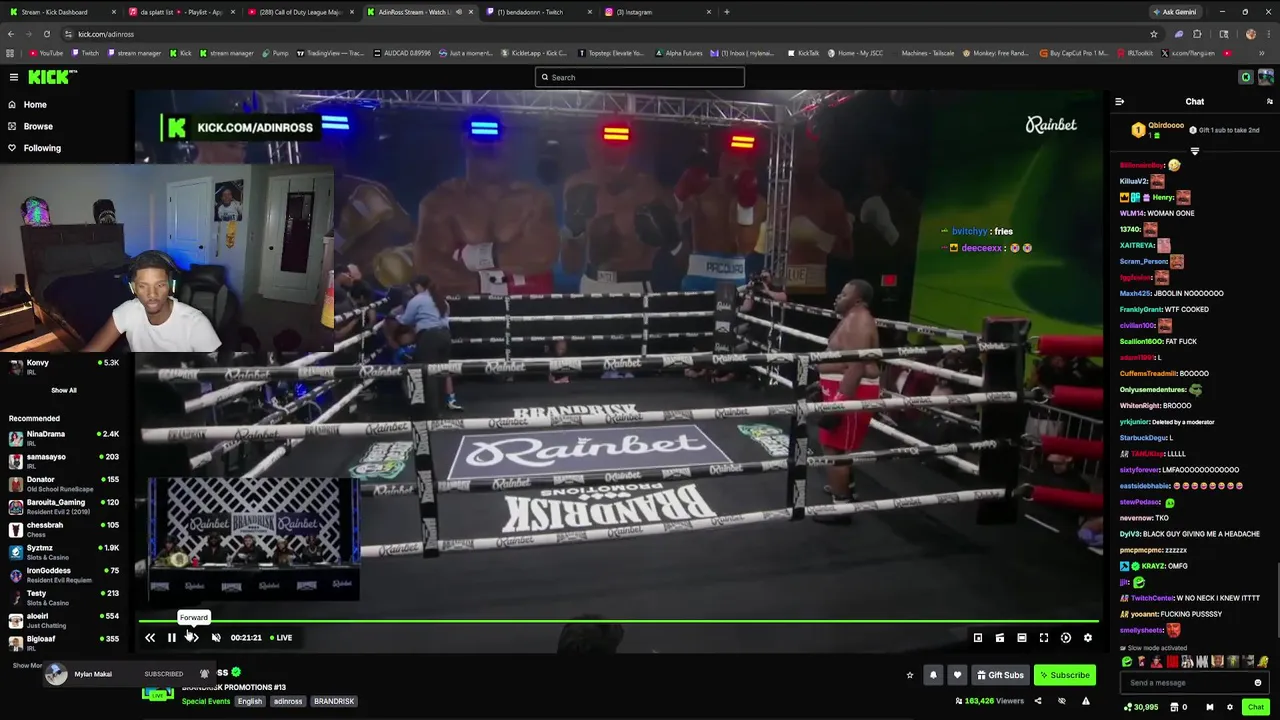
Task: Open the emoji picker in chat input
Action: tap(1258, 683)
